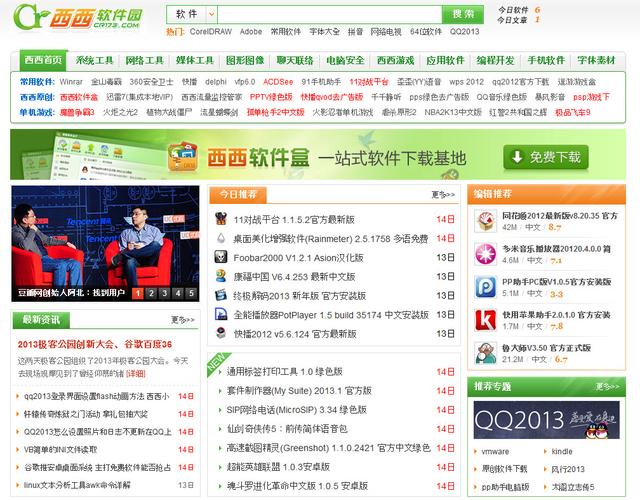640x500 pixels.
Task: Click the 鲁大师 icon in editor picks
Action: coord(484,353)
